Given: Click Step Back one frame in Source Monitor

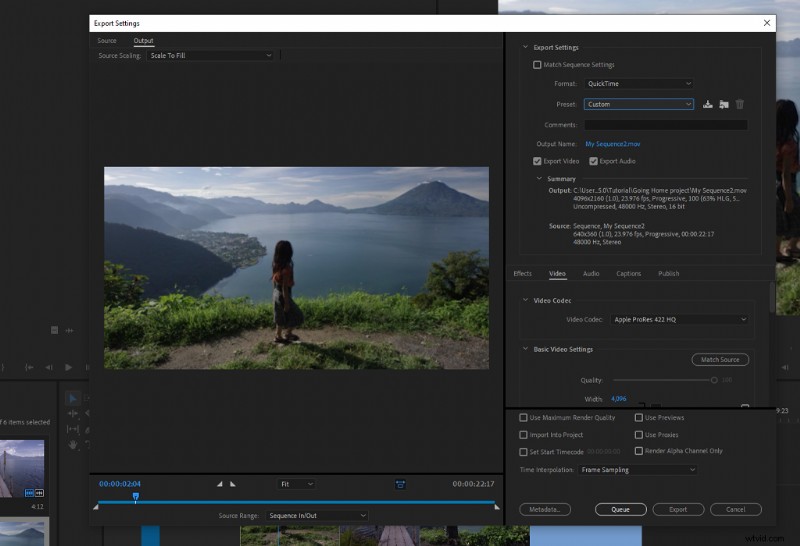Looking at the screenshot, I should point(49,367).
